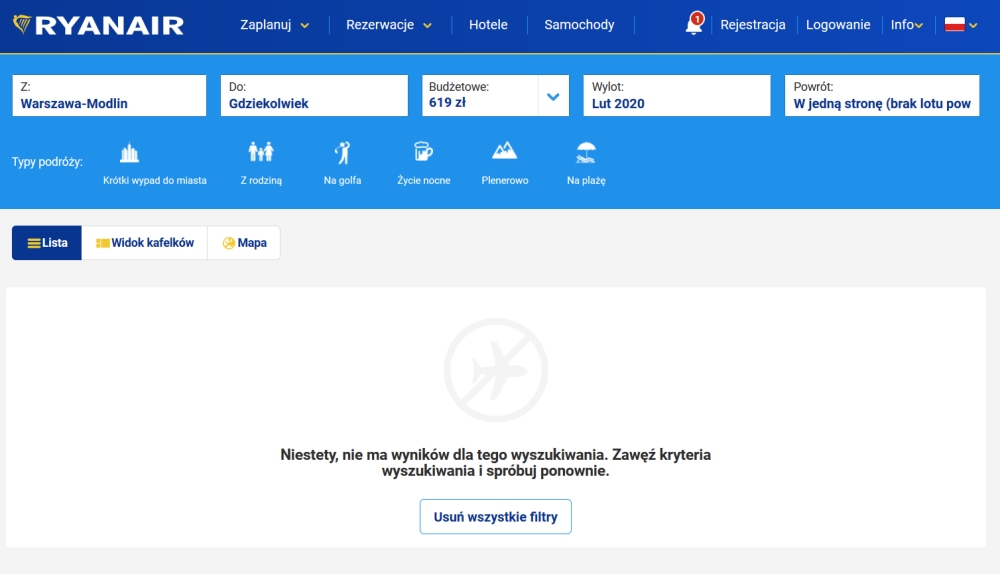Pick the golf trip type icon
This screenshot has width=1000, height=574.
point(342,152)
